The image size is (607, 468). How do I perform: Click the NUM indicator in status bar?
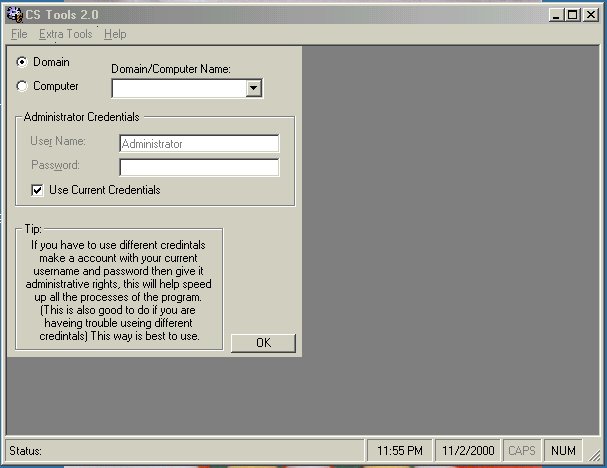point(564,451)
